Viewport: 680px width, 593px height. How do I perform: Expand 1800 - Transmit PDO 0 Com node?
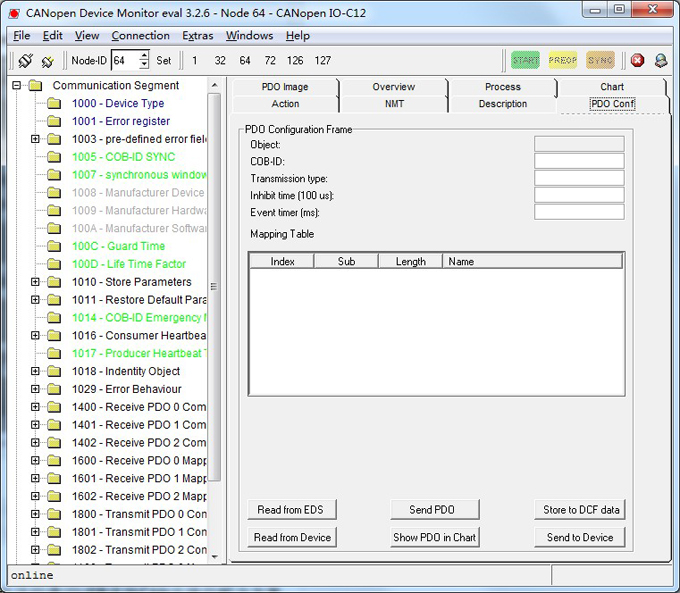point(35,514)
